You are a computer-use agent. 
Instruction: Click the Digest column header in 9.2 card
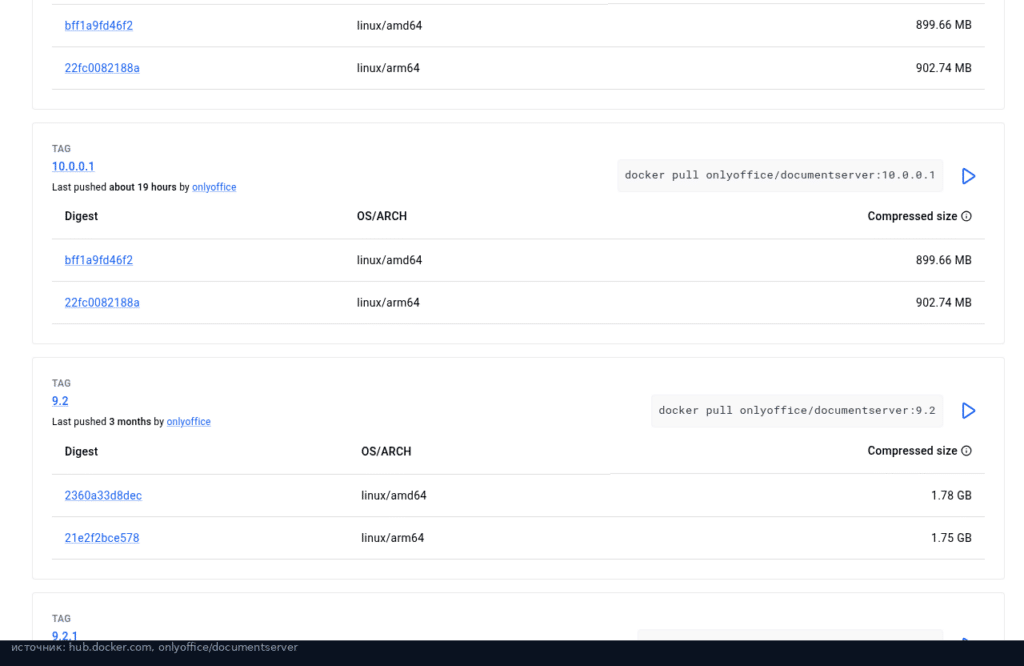(x=81, y=451)
